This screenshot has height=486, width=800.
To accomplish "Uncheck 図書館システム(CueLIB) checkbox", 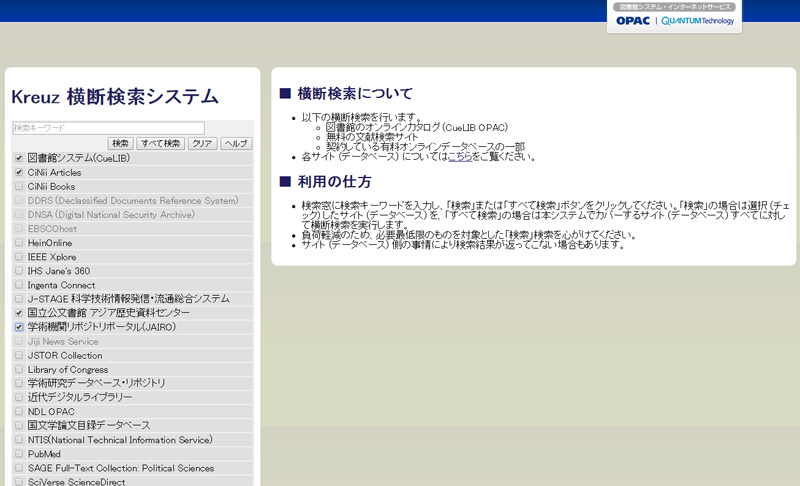I will tap(19, 158).
